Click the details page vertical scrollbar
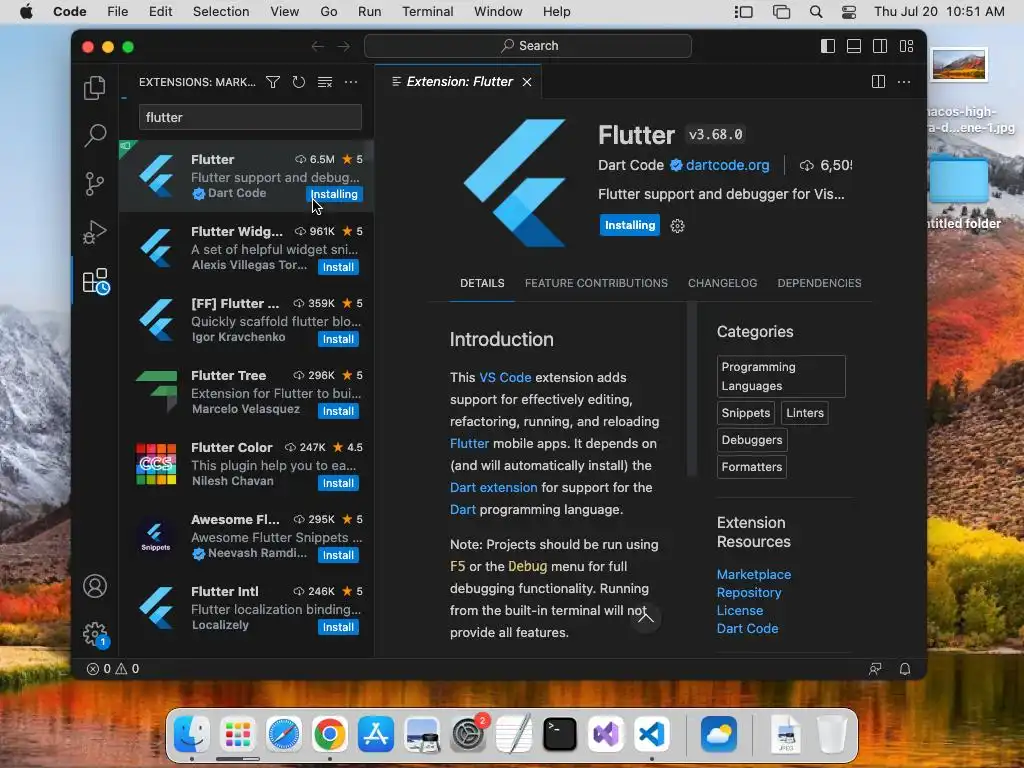This screenshot has height=768, width=1024. [692, 390]
